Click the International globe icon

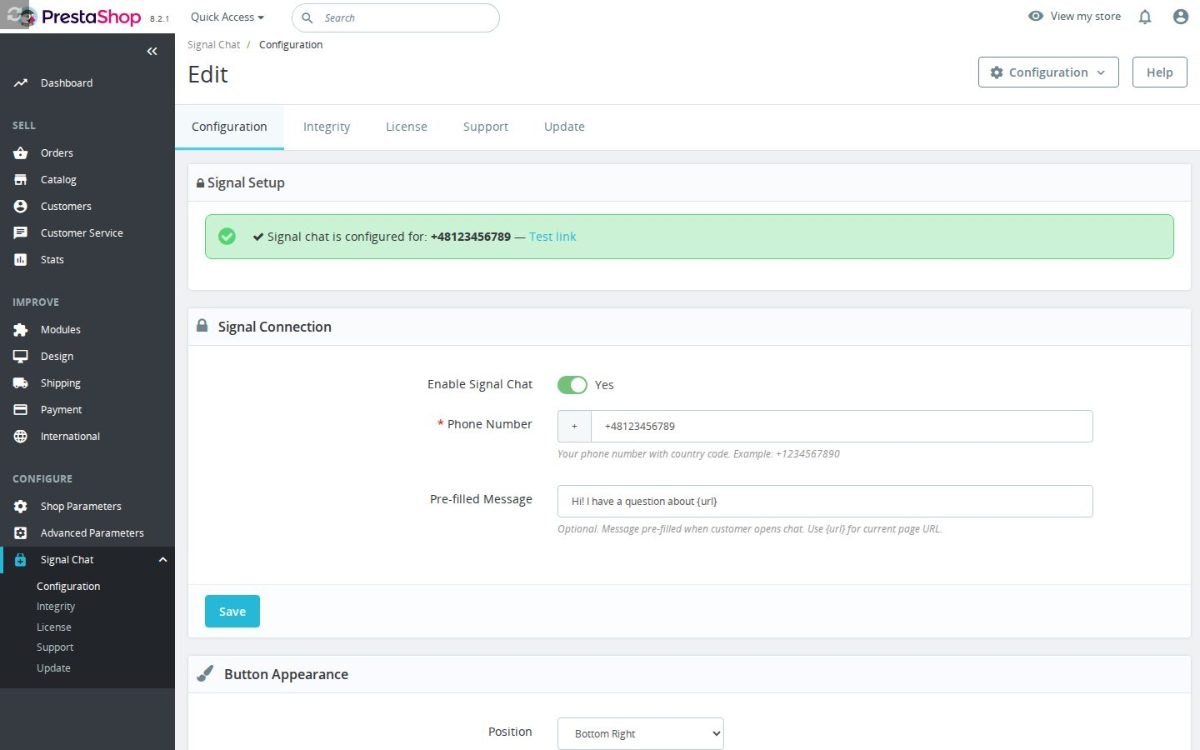coord(20,436)
